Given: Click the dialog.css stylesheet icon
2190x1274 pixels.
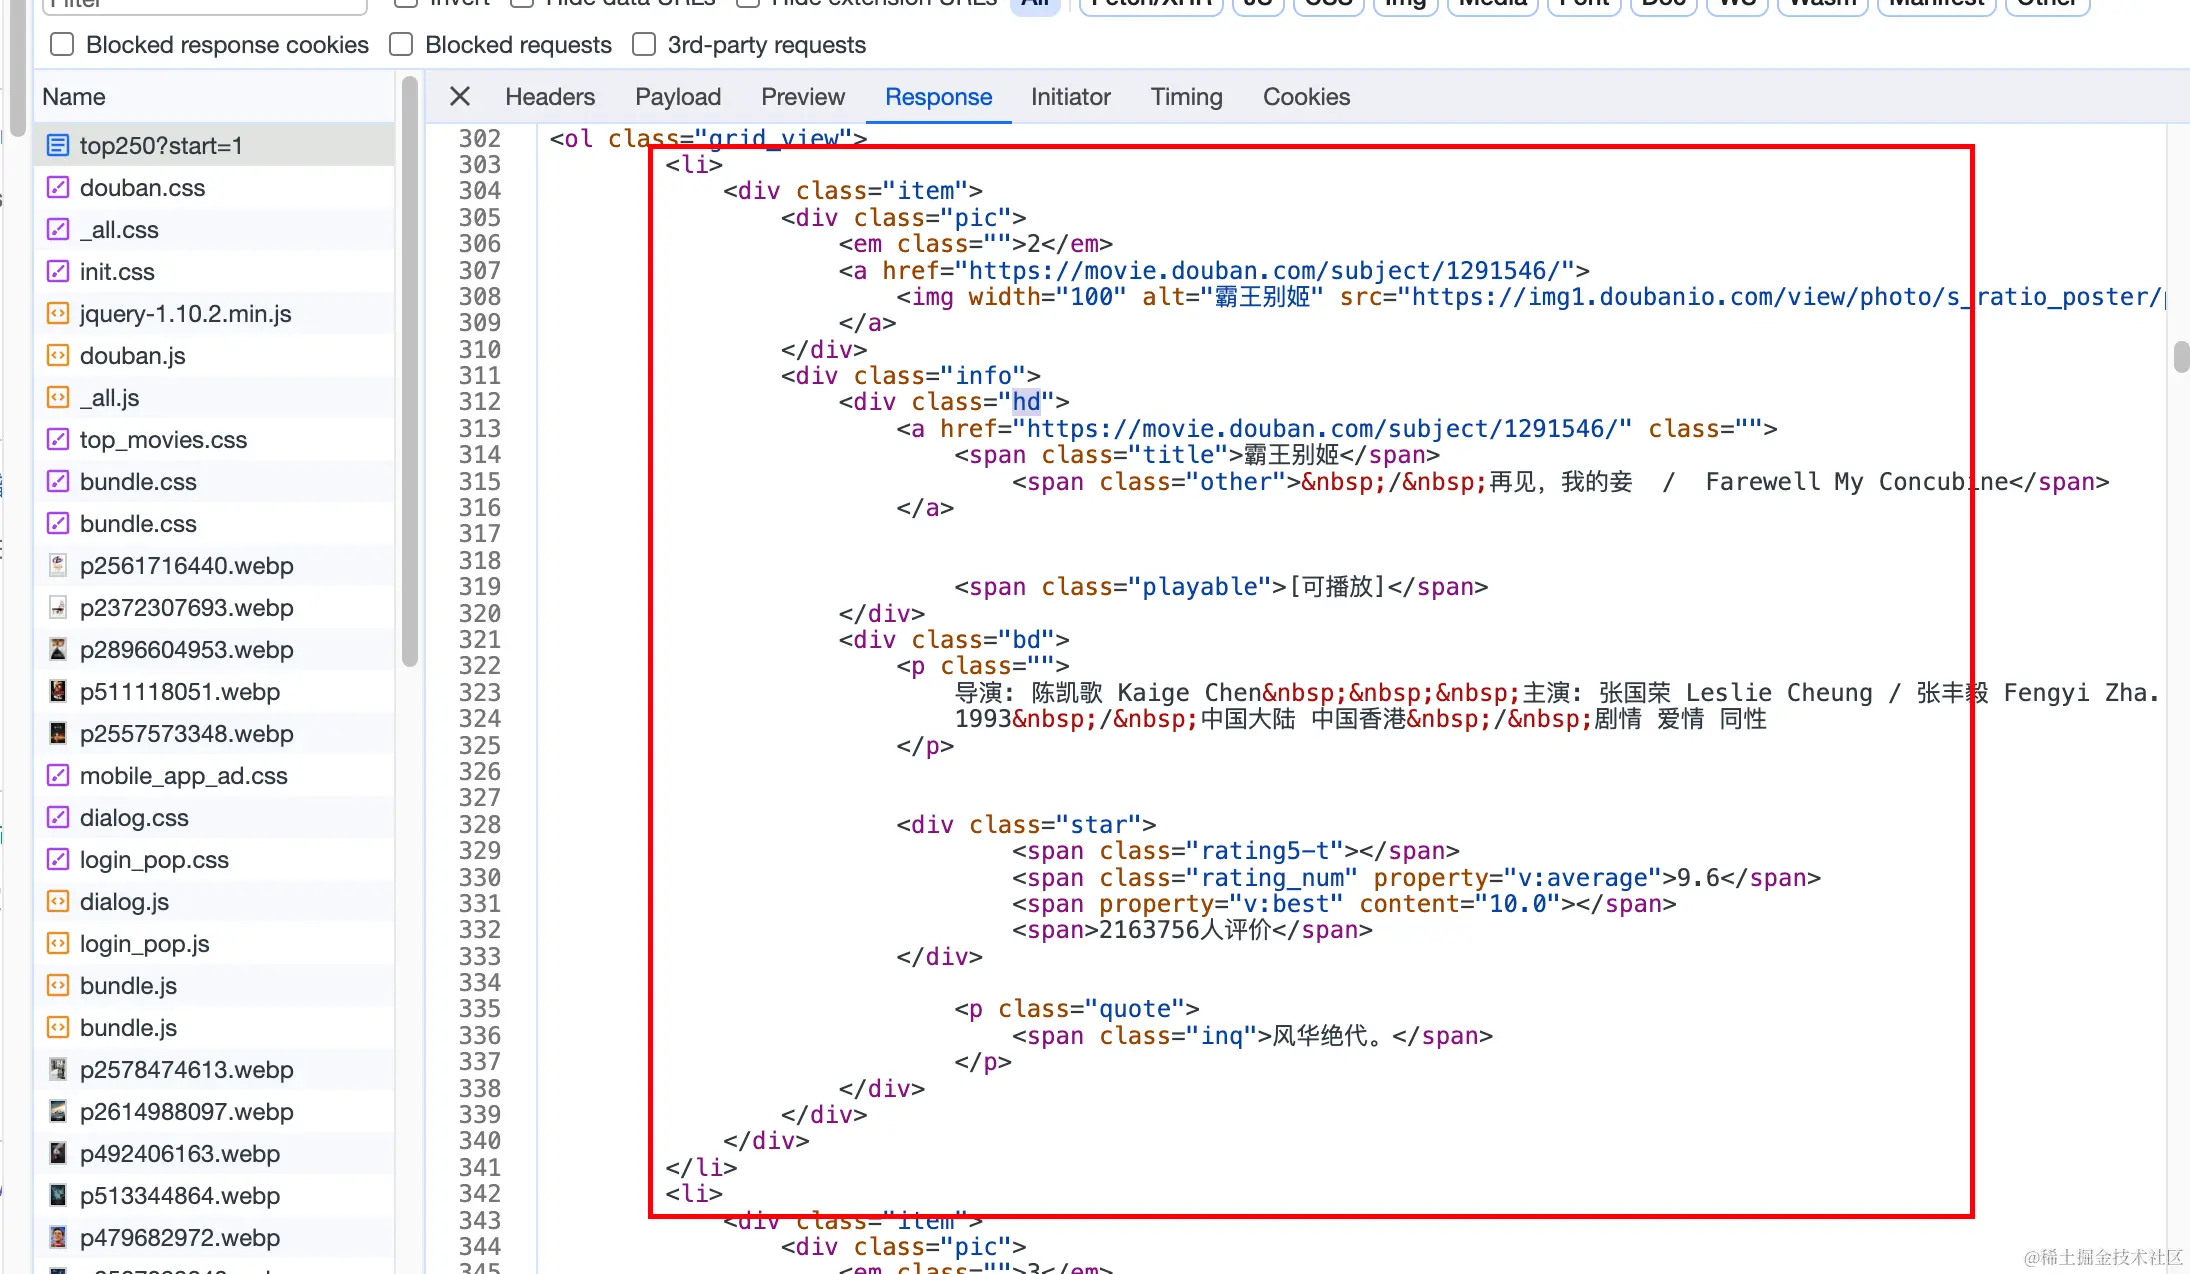Looking at the screenshot, I should point(58,818).
